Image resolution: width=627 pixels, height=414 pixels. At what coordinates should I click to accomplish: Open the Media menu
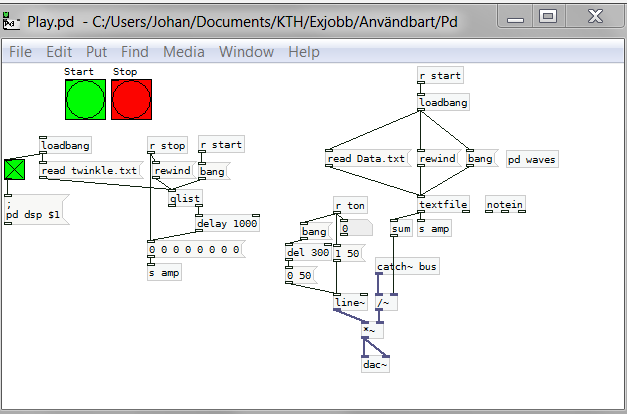[184, 52]
